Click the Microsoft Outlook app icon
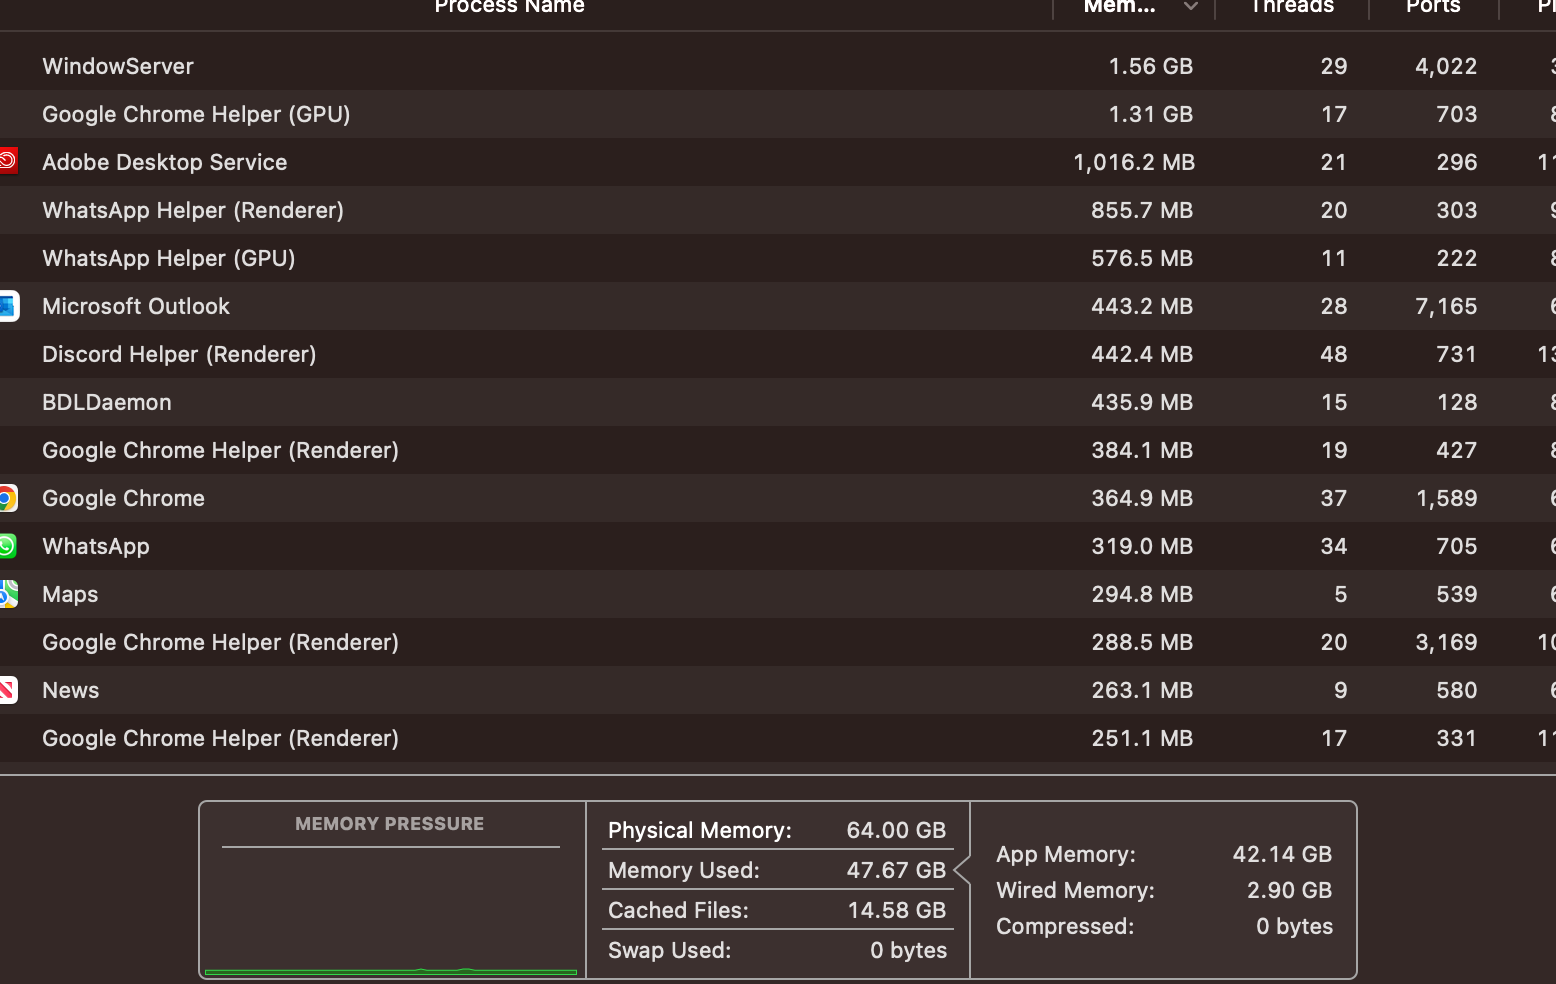This screenshot has width=1556, height=984. (x=8, y=306)
